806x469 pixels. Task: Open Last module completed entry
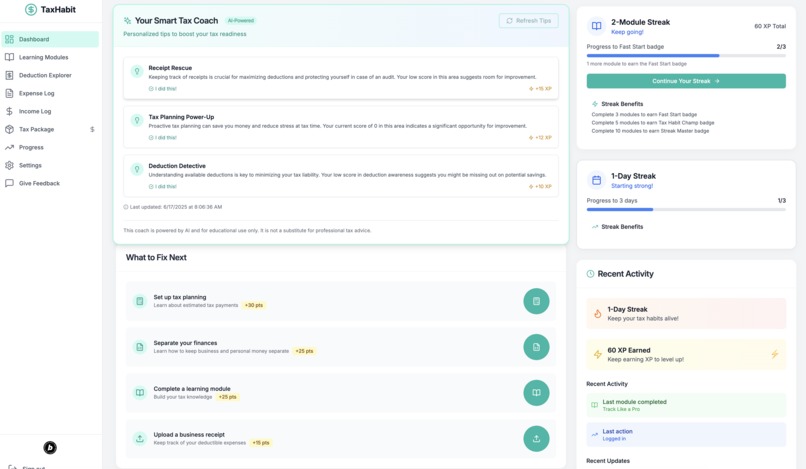[x=686, y=405]
